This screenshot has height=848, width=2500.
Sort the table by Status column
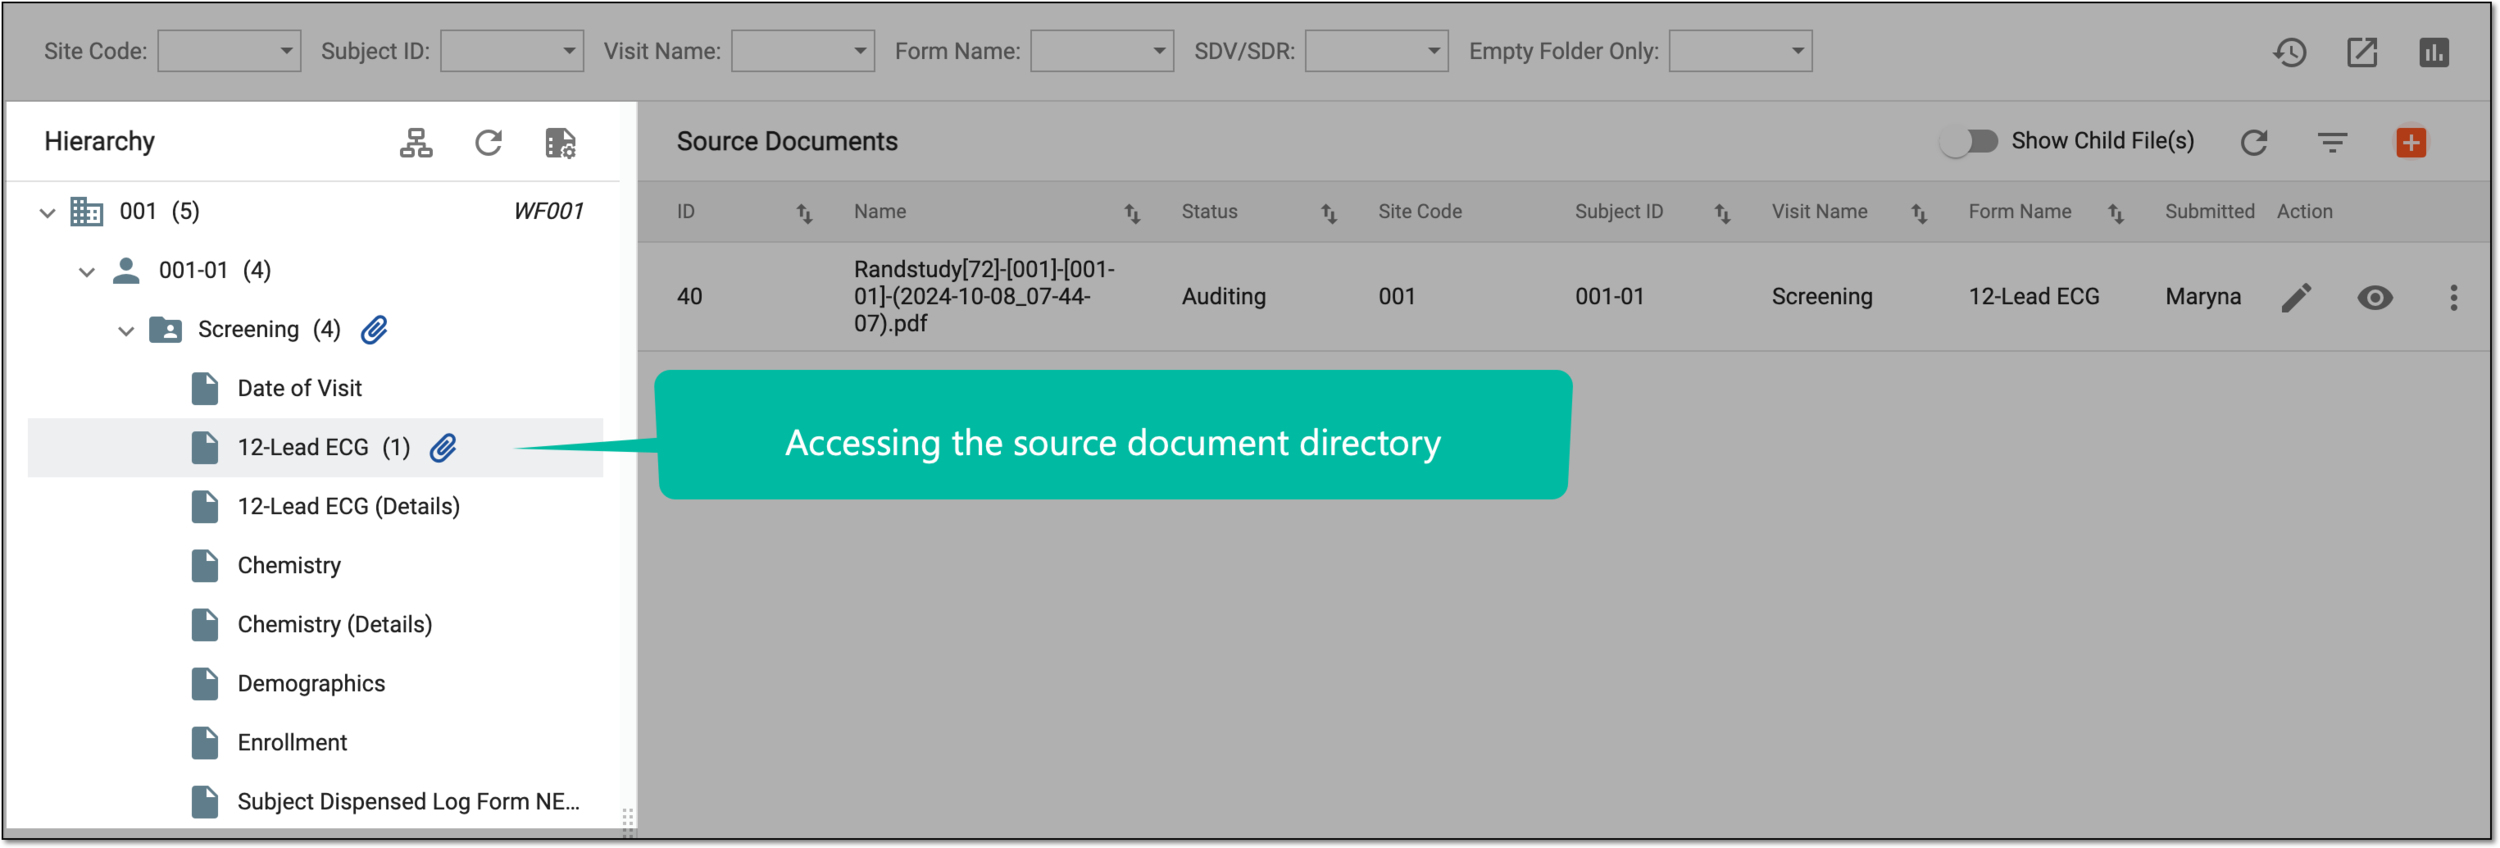1329,212
